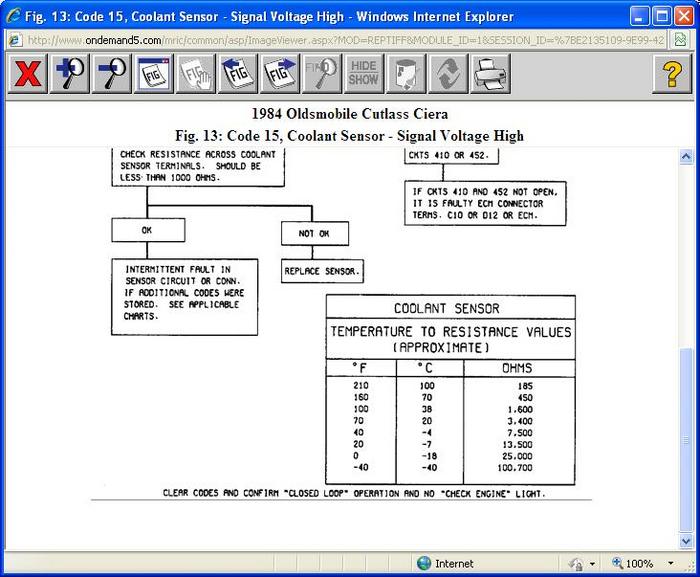
Task: Click the 25,000 ohms value
Action: coord(517,456)
